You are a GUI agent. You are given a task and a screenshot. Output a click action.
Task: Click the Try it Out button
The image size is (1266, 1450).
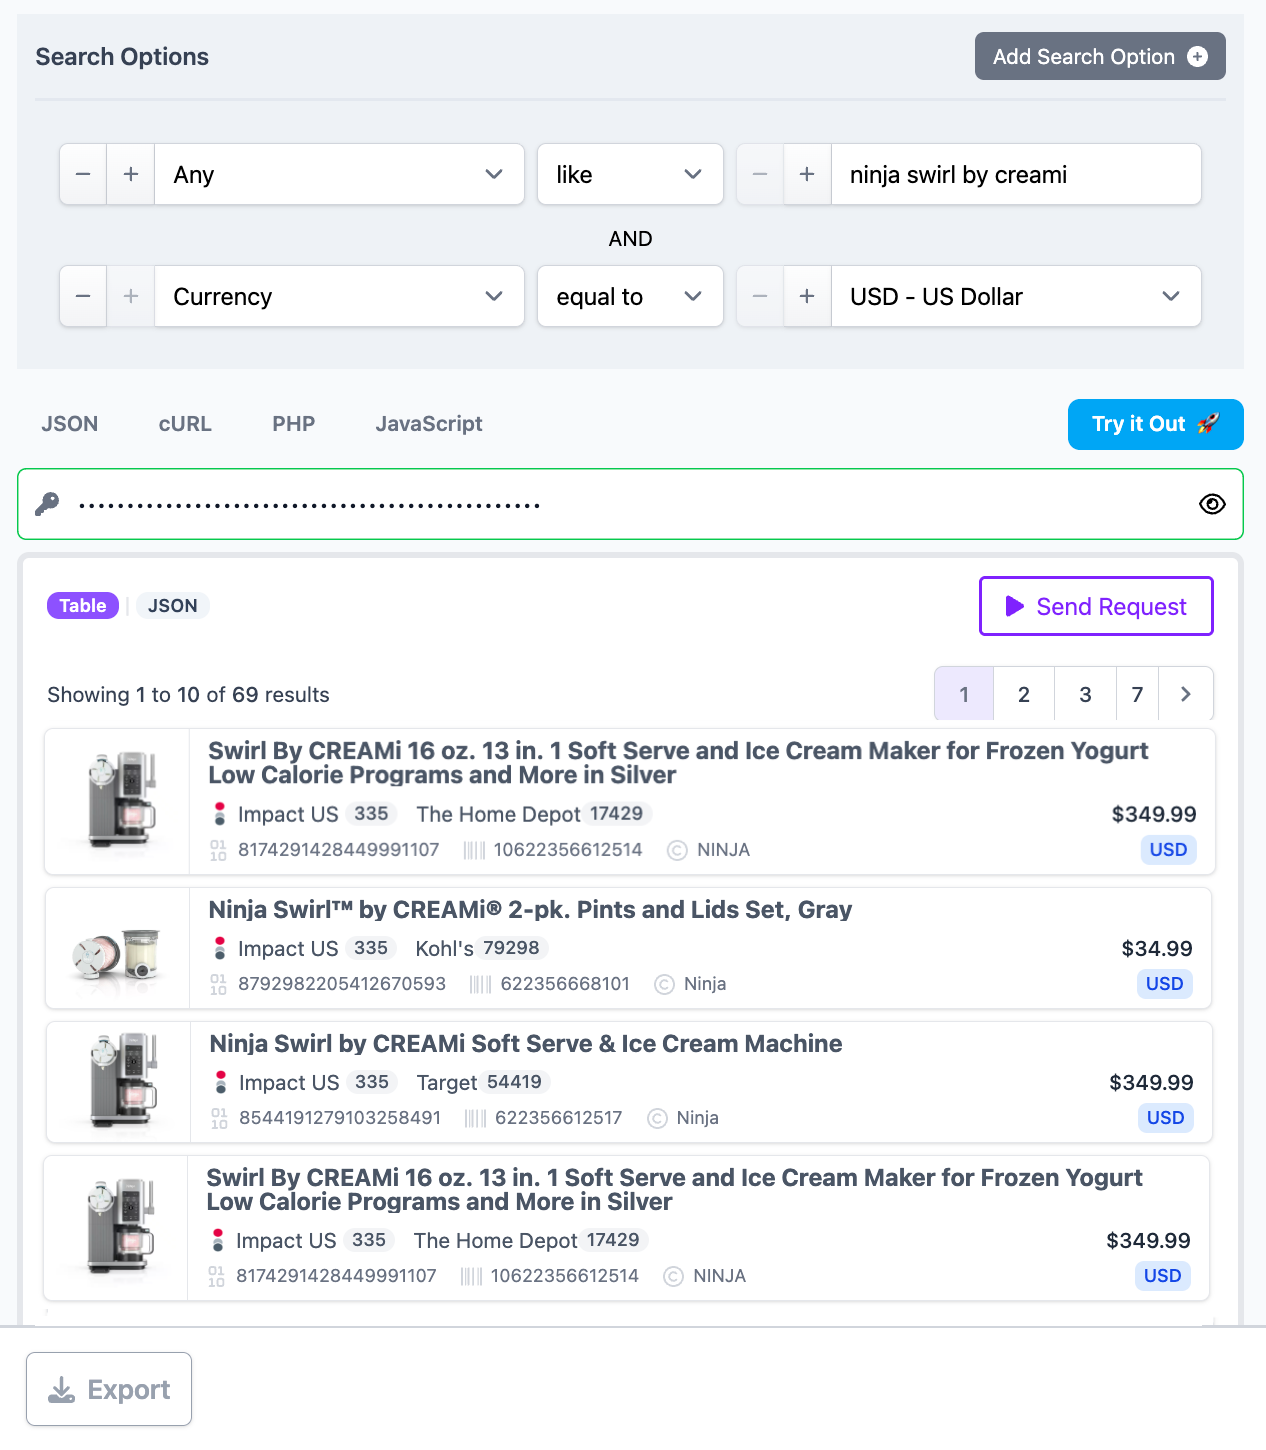pos(1156,424)
